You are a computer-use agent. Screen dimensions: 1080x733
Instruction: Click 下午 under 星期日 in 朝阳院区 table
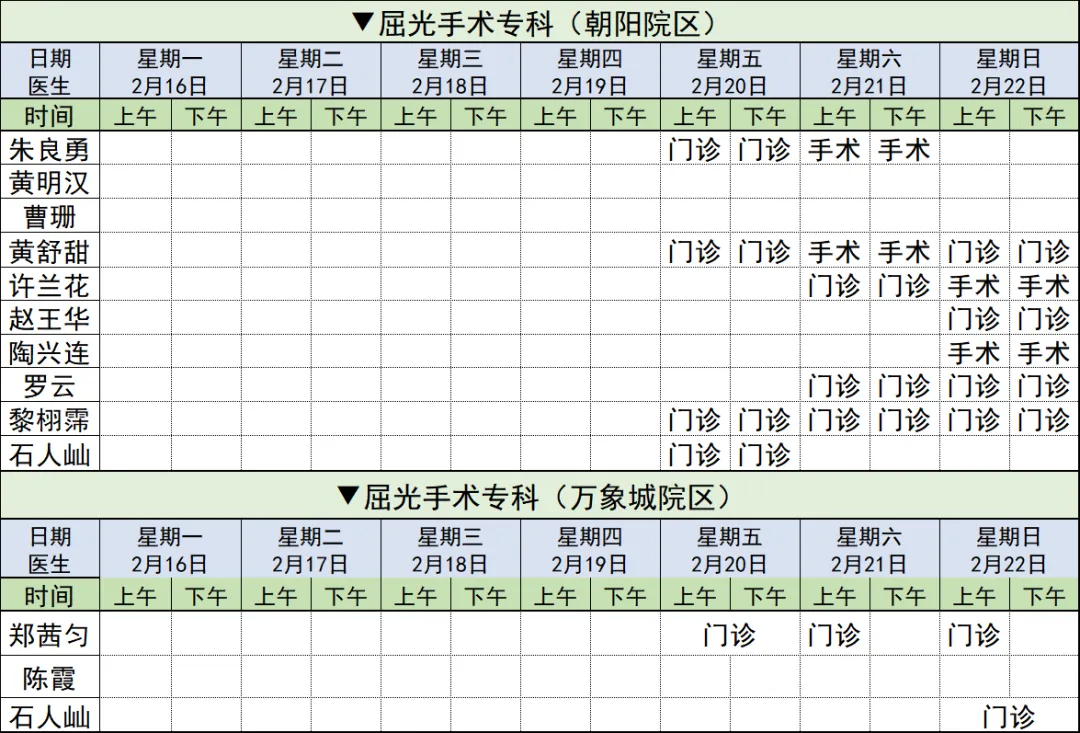pyautogui.click(x=1044, y=116)
